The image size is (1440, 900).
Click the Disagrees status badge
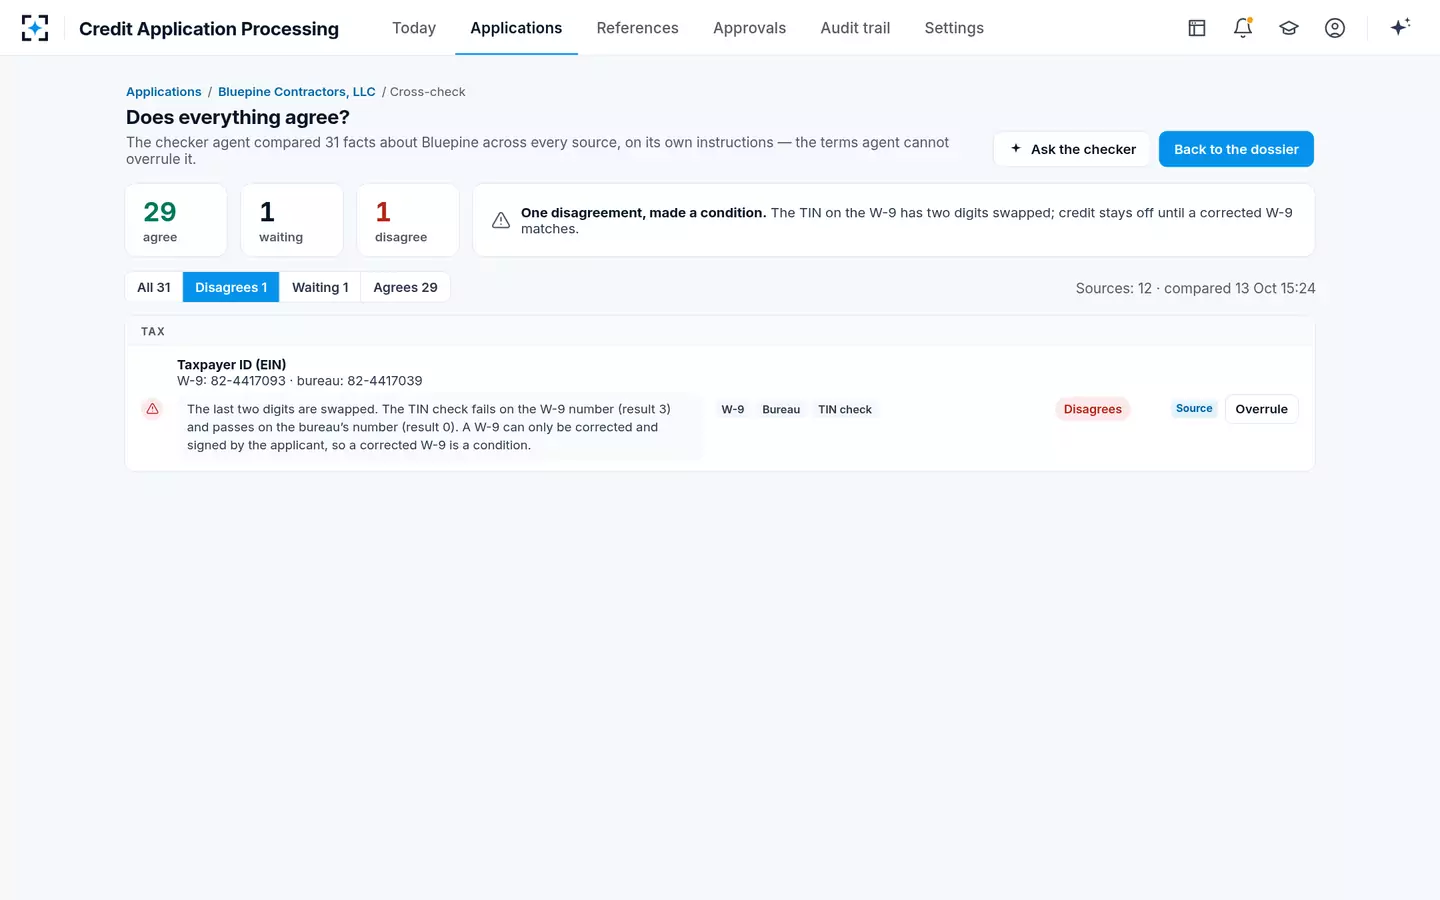click(1093, 409)
